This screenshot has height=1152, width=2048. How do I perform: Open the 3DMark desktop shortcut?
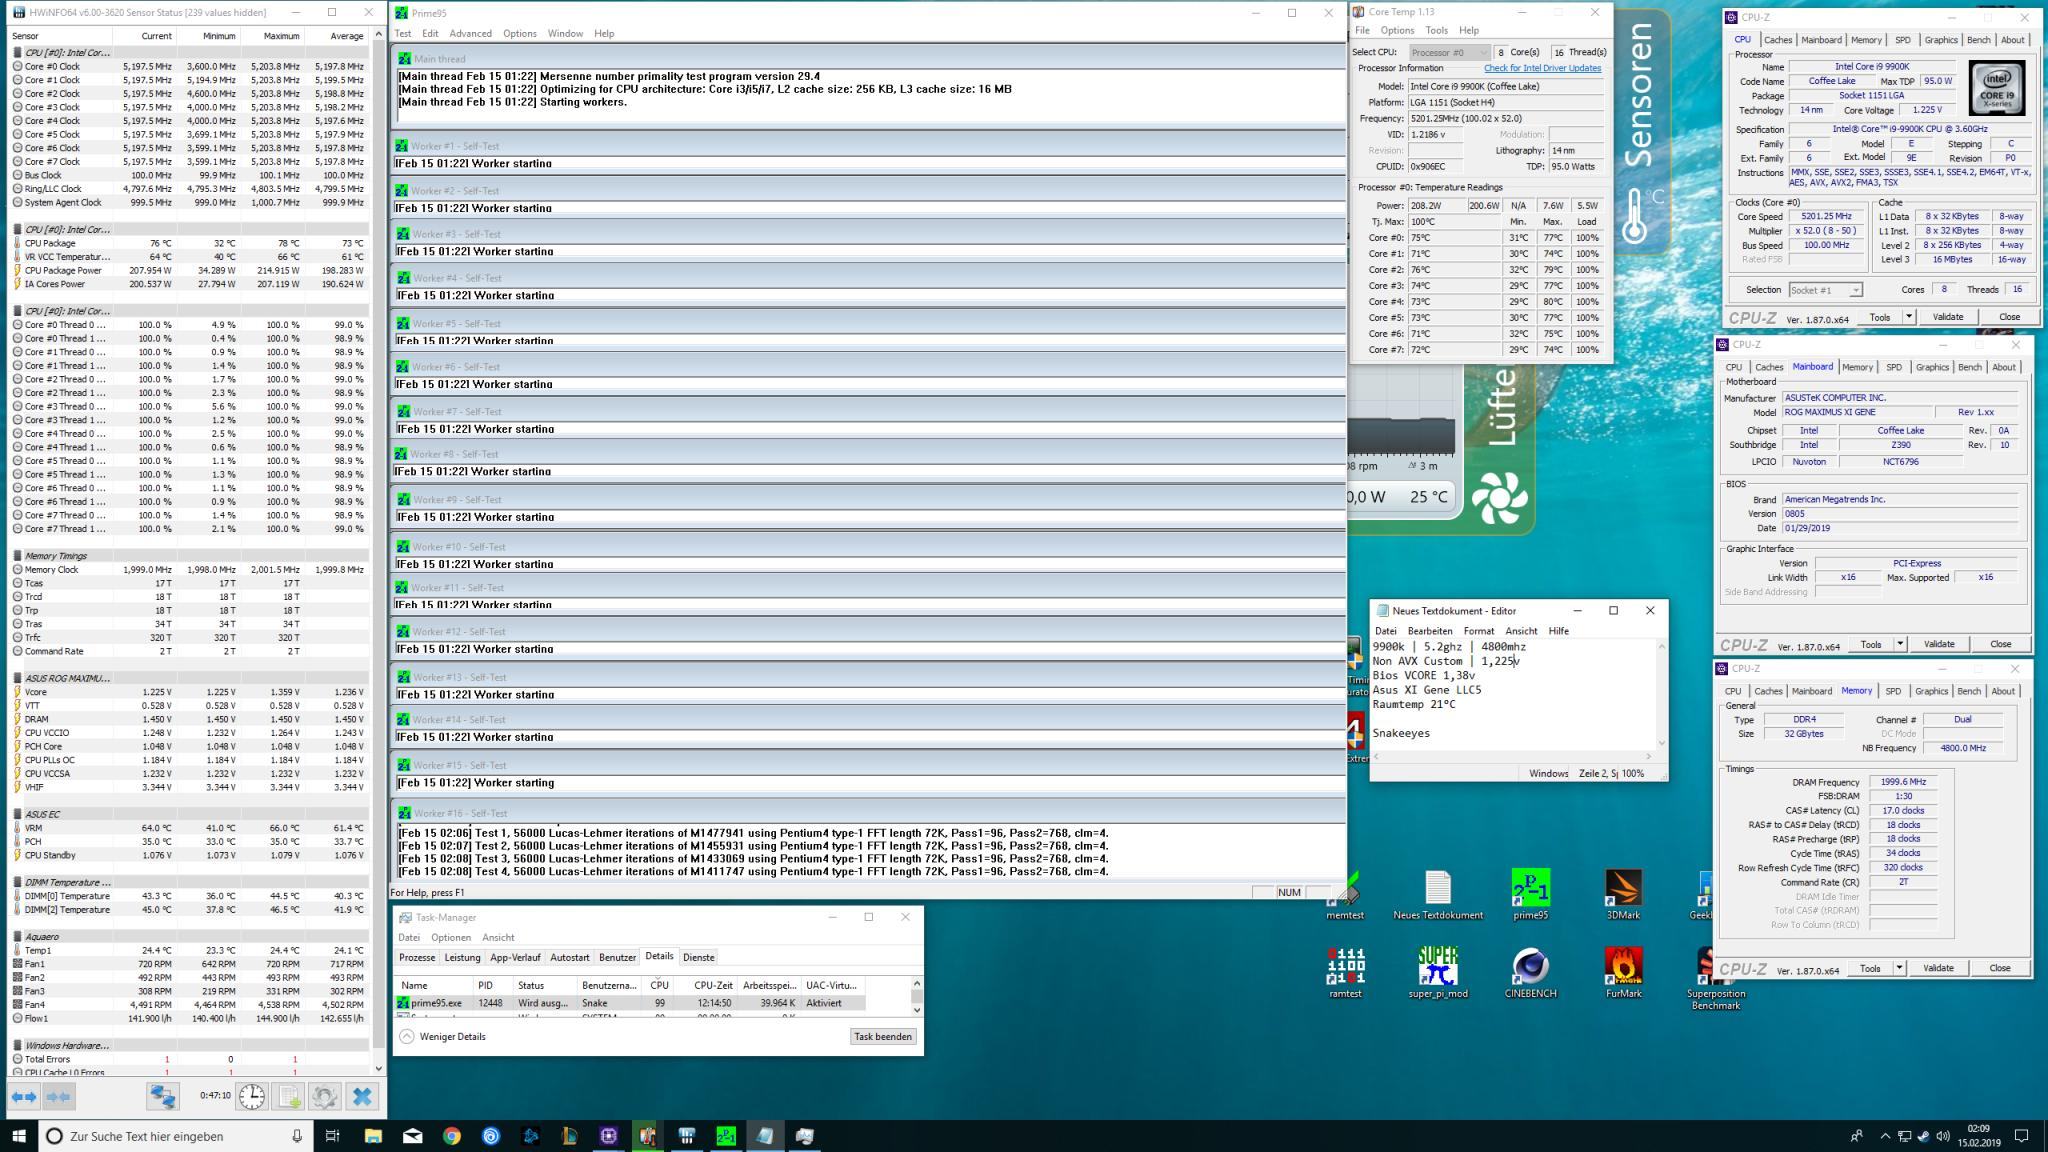click(1622, 893)
